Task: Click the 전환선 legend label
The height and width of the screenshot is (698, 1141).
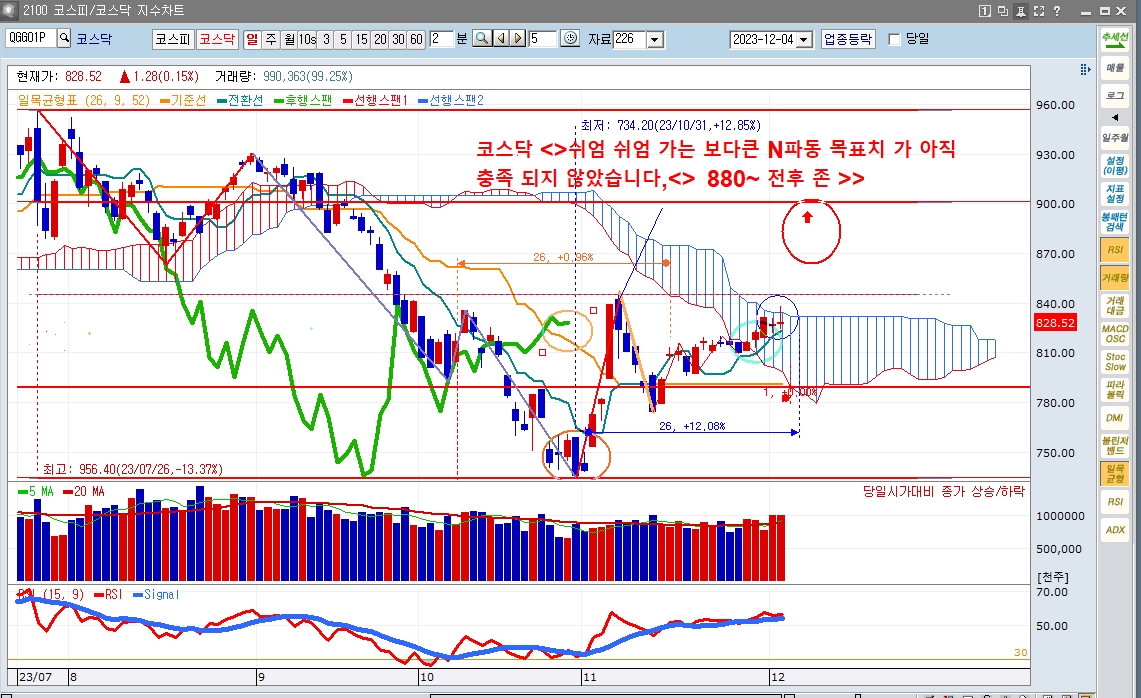Action: pos(240,100)
